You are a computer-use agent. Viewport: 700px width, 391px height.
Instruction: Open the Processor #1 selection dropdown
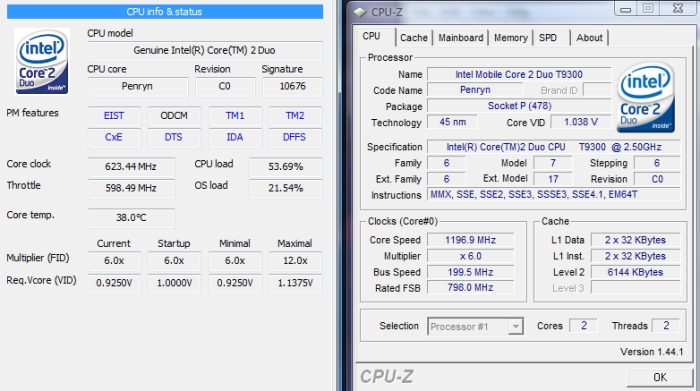pyautogui.click(x=475, y=327)
